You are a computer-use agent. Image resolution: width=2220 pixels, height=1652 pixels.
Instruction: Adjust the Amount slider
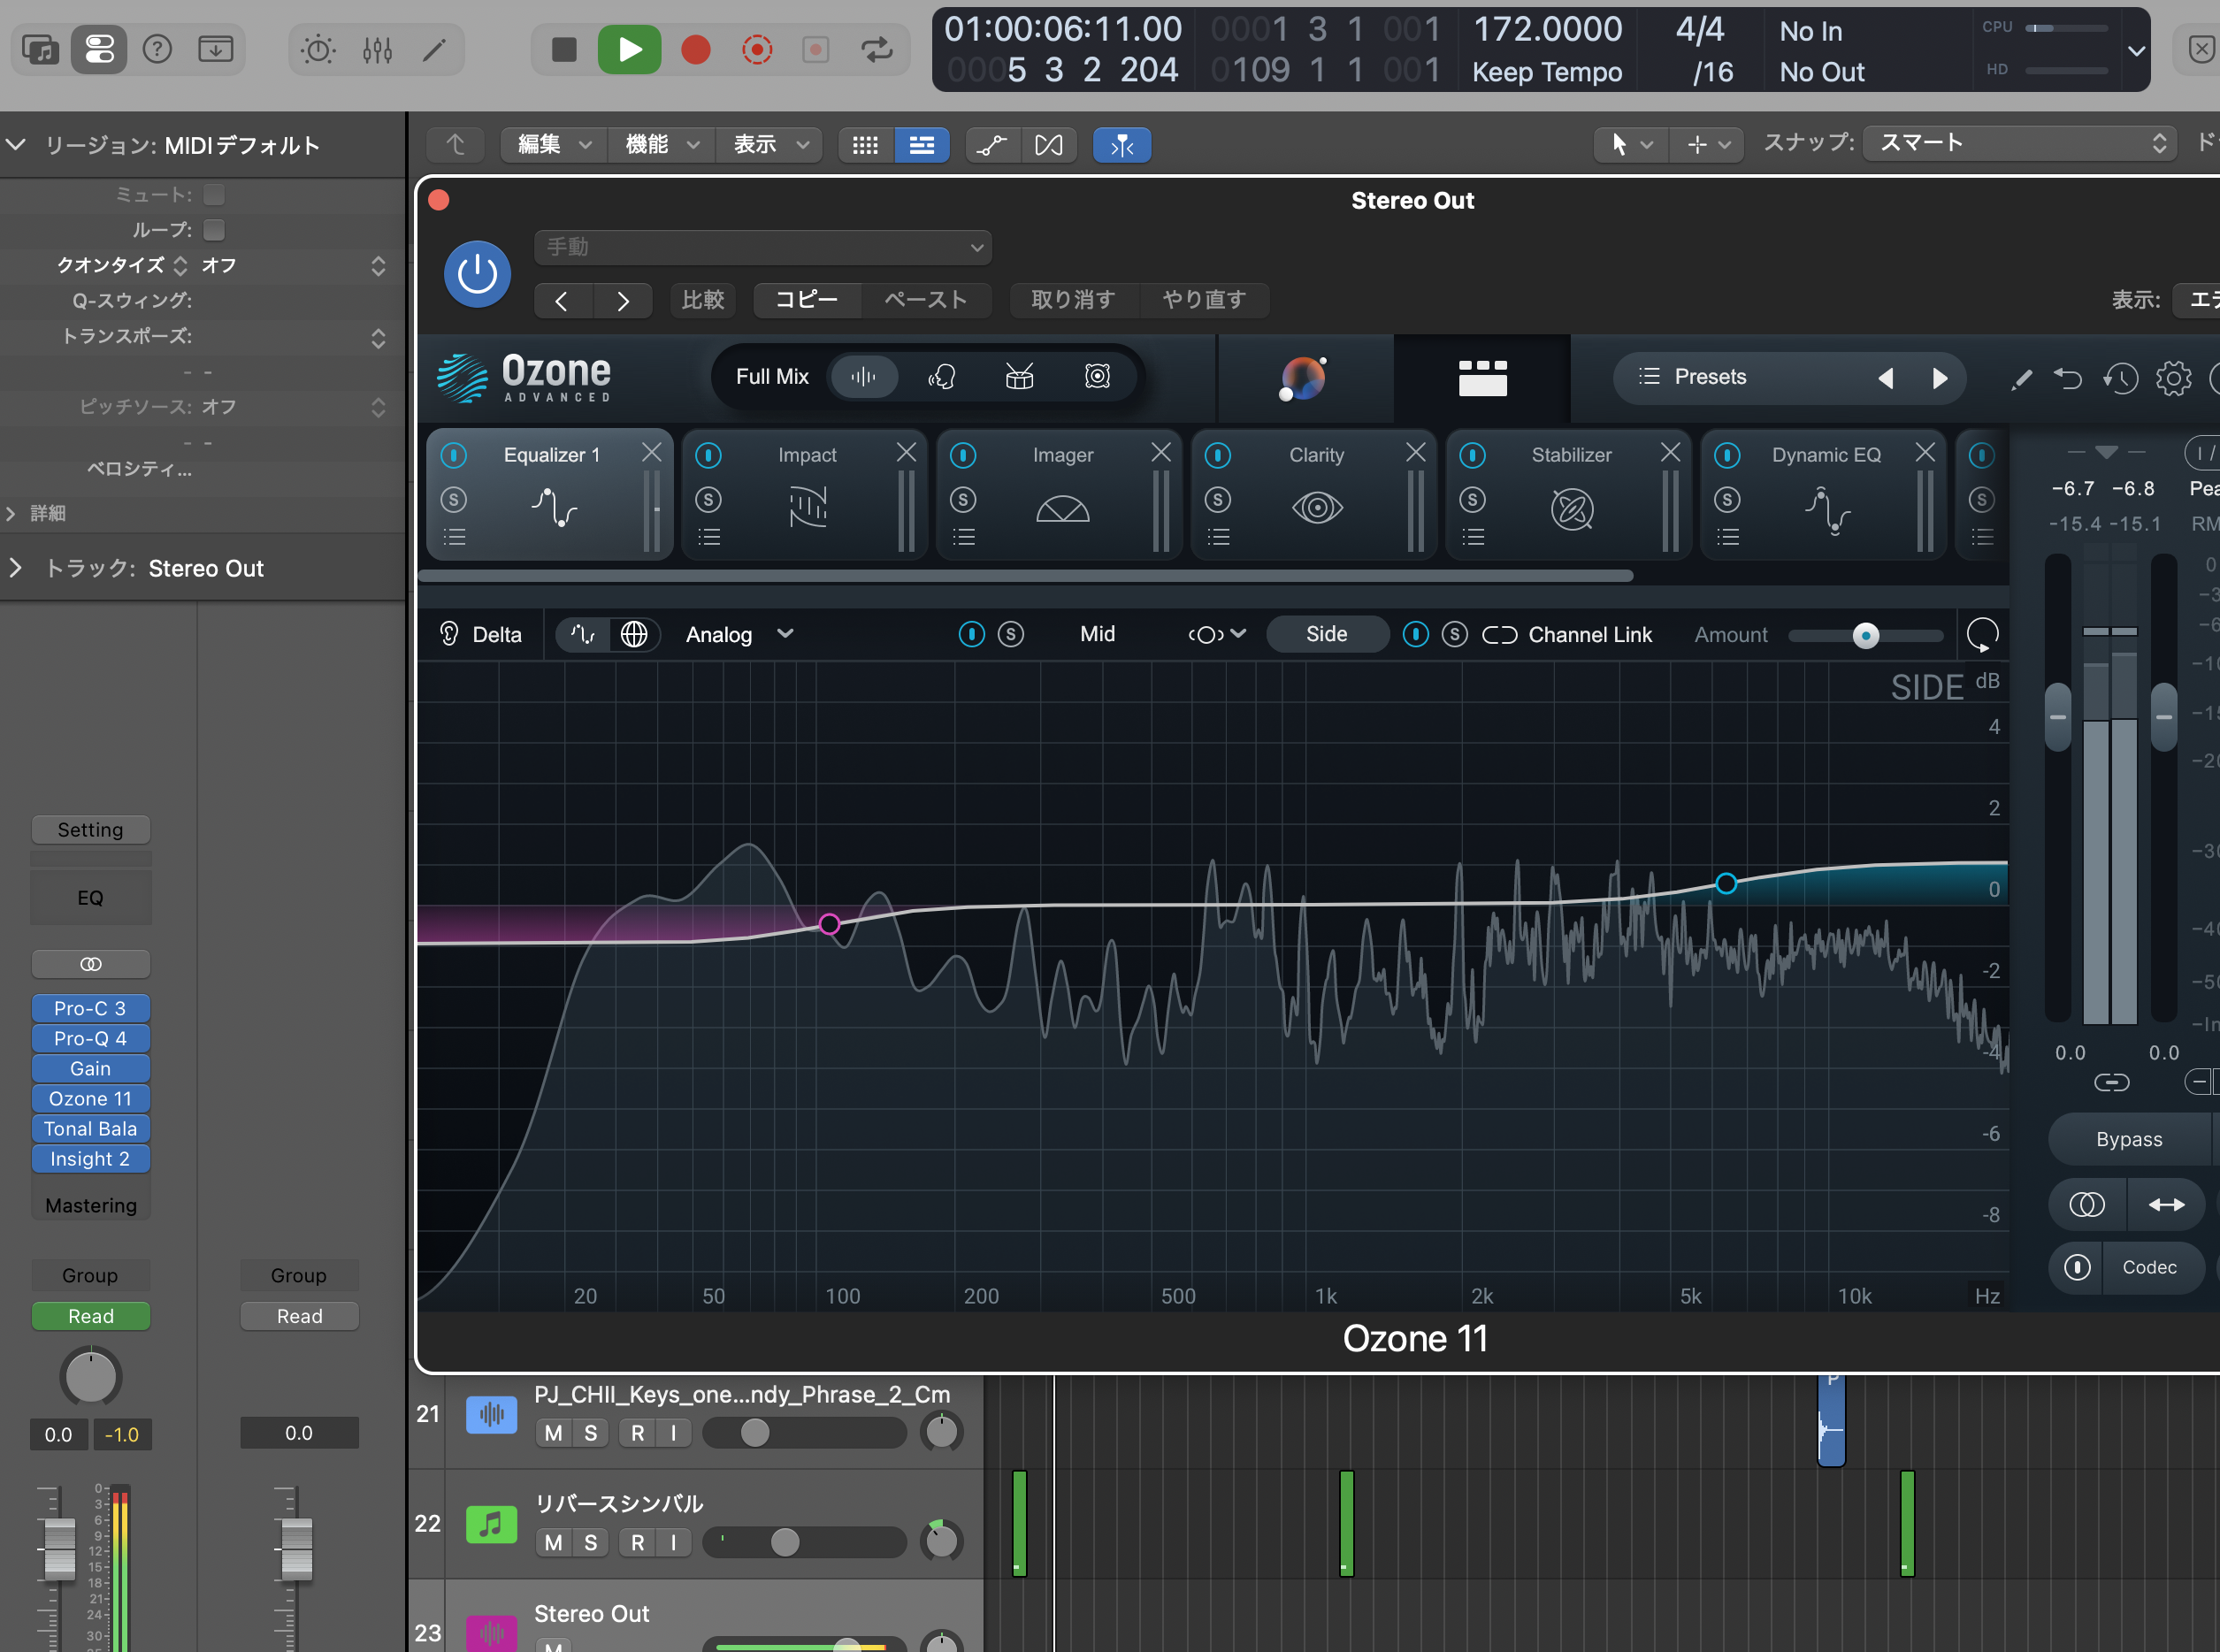pos(1865,635)
